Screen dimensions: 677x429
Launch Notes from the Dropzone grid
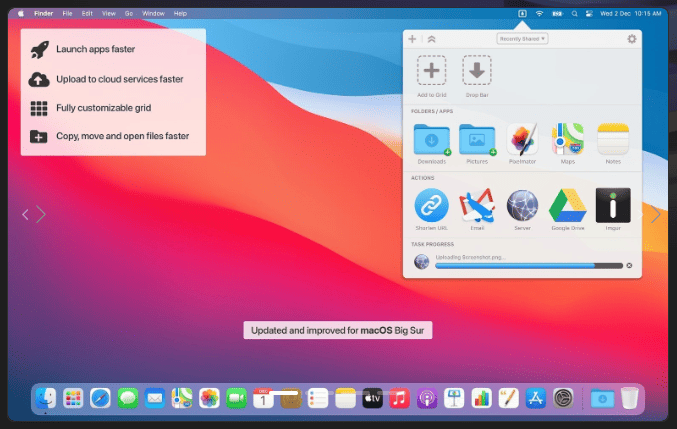(613, 139)
